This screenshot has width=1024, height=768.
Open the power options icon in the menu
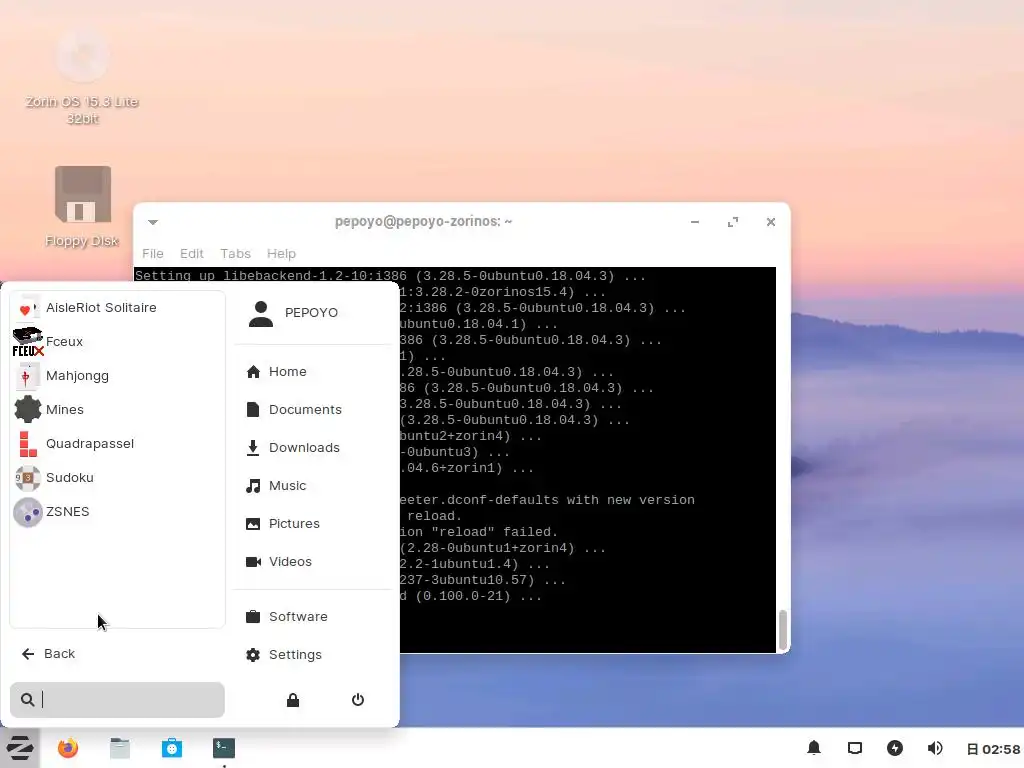pyautogui.click(x=358, y=700)
